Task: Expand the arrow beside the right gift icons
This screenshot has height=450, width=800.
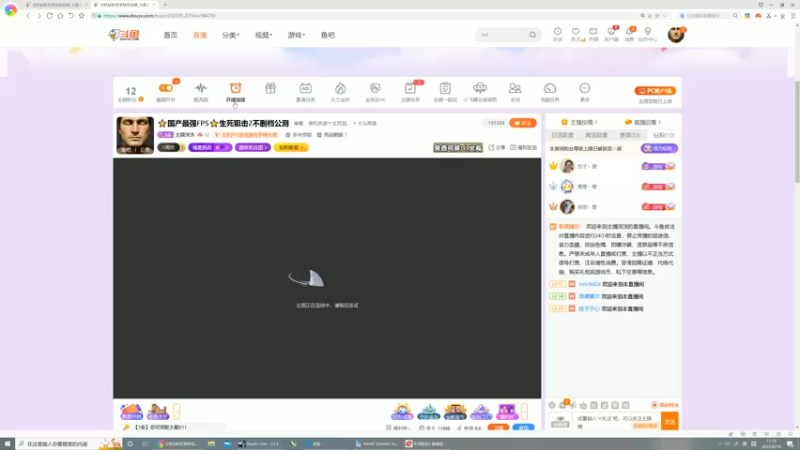Action: coord(524,411)
